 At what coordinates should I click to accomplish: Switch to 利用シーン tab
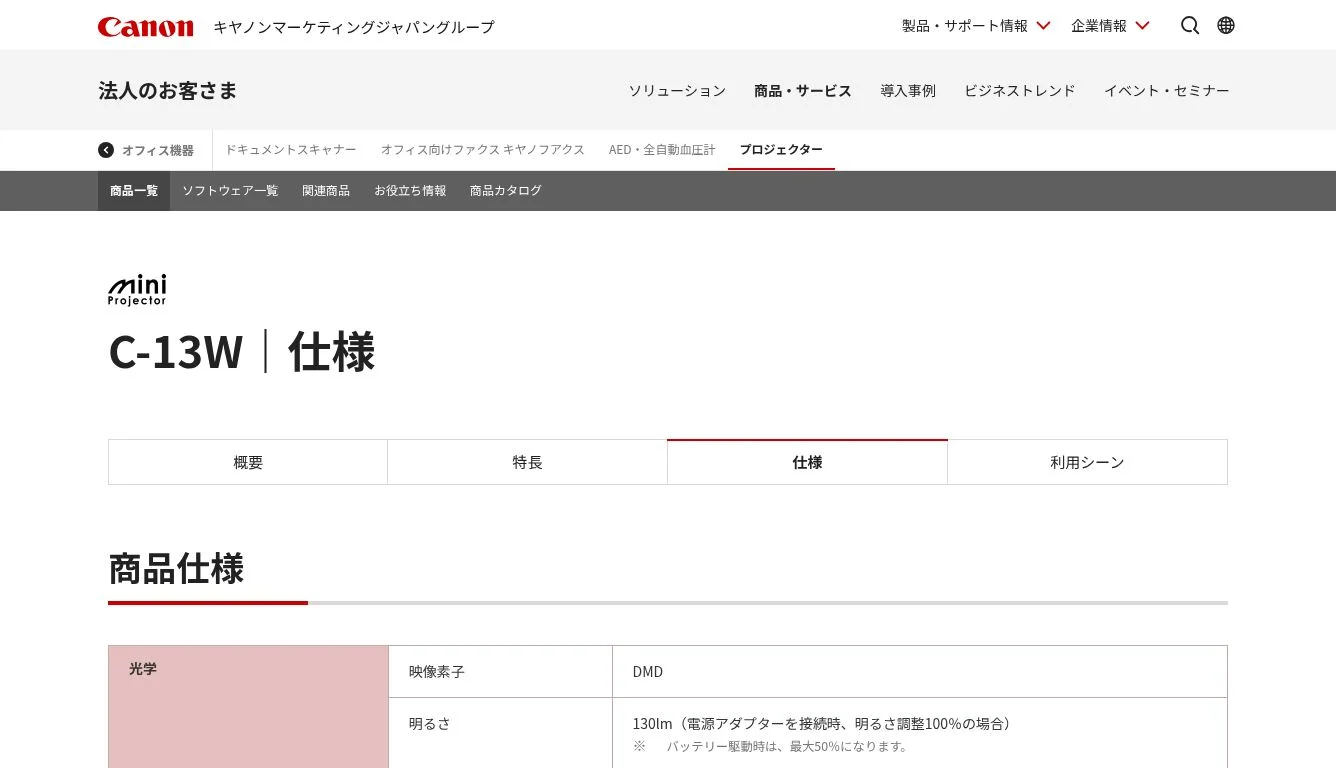point(1087,462)
